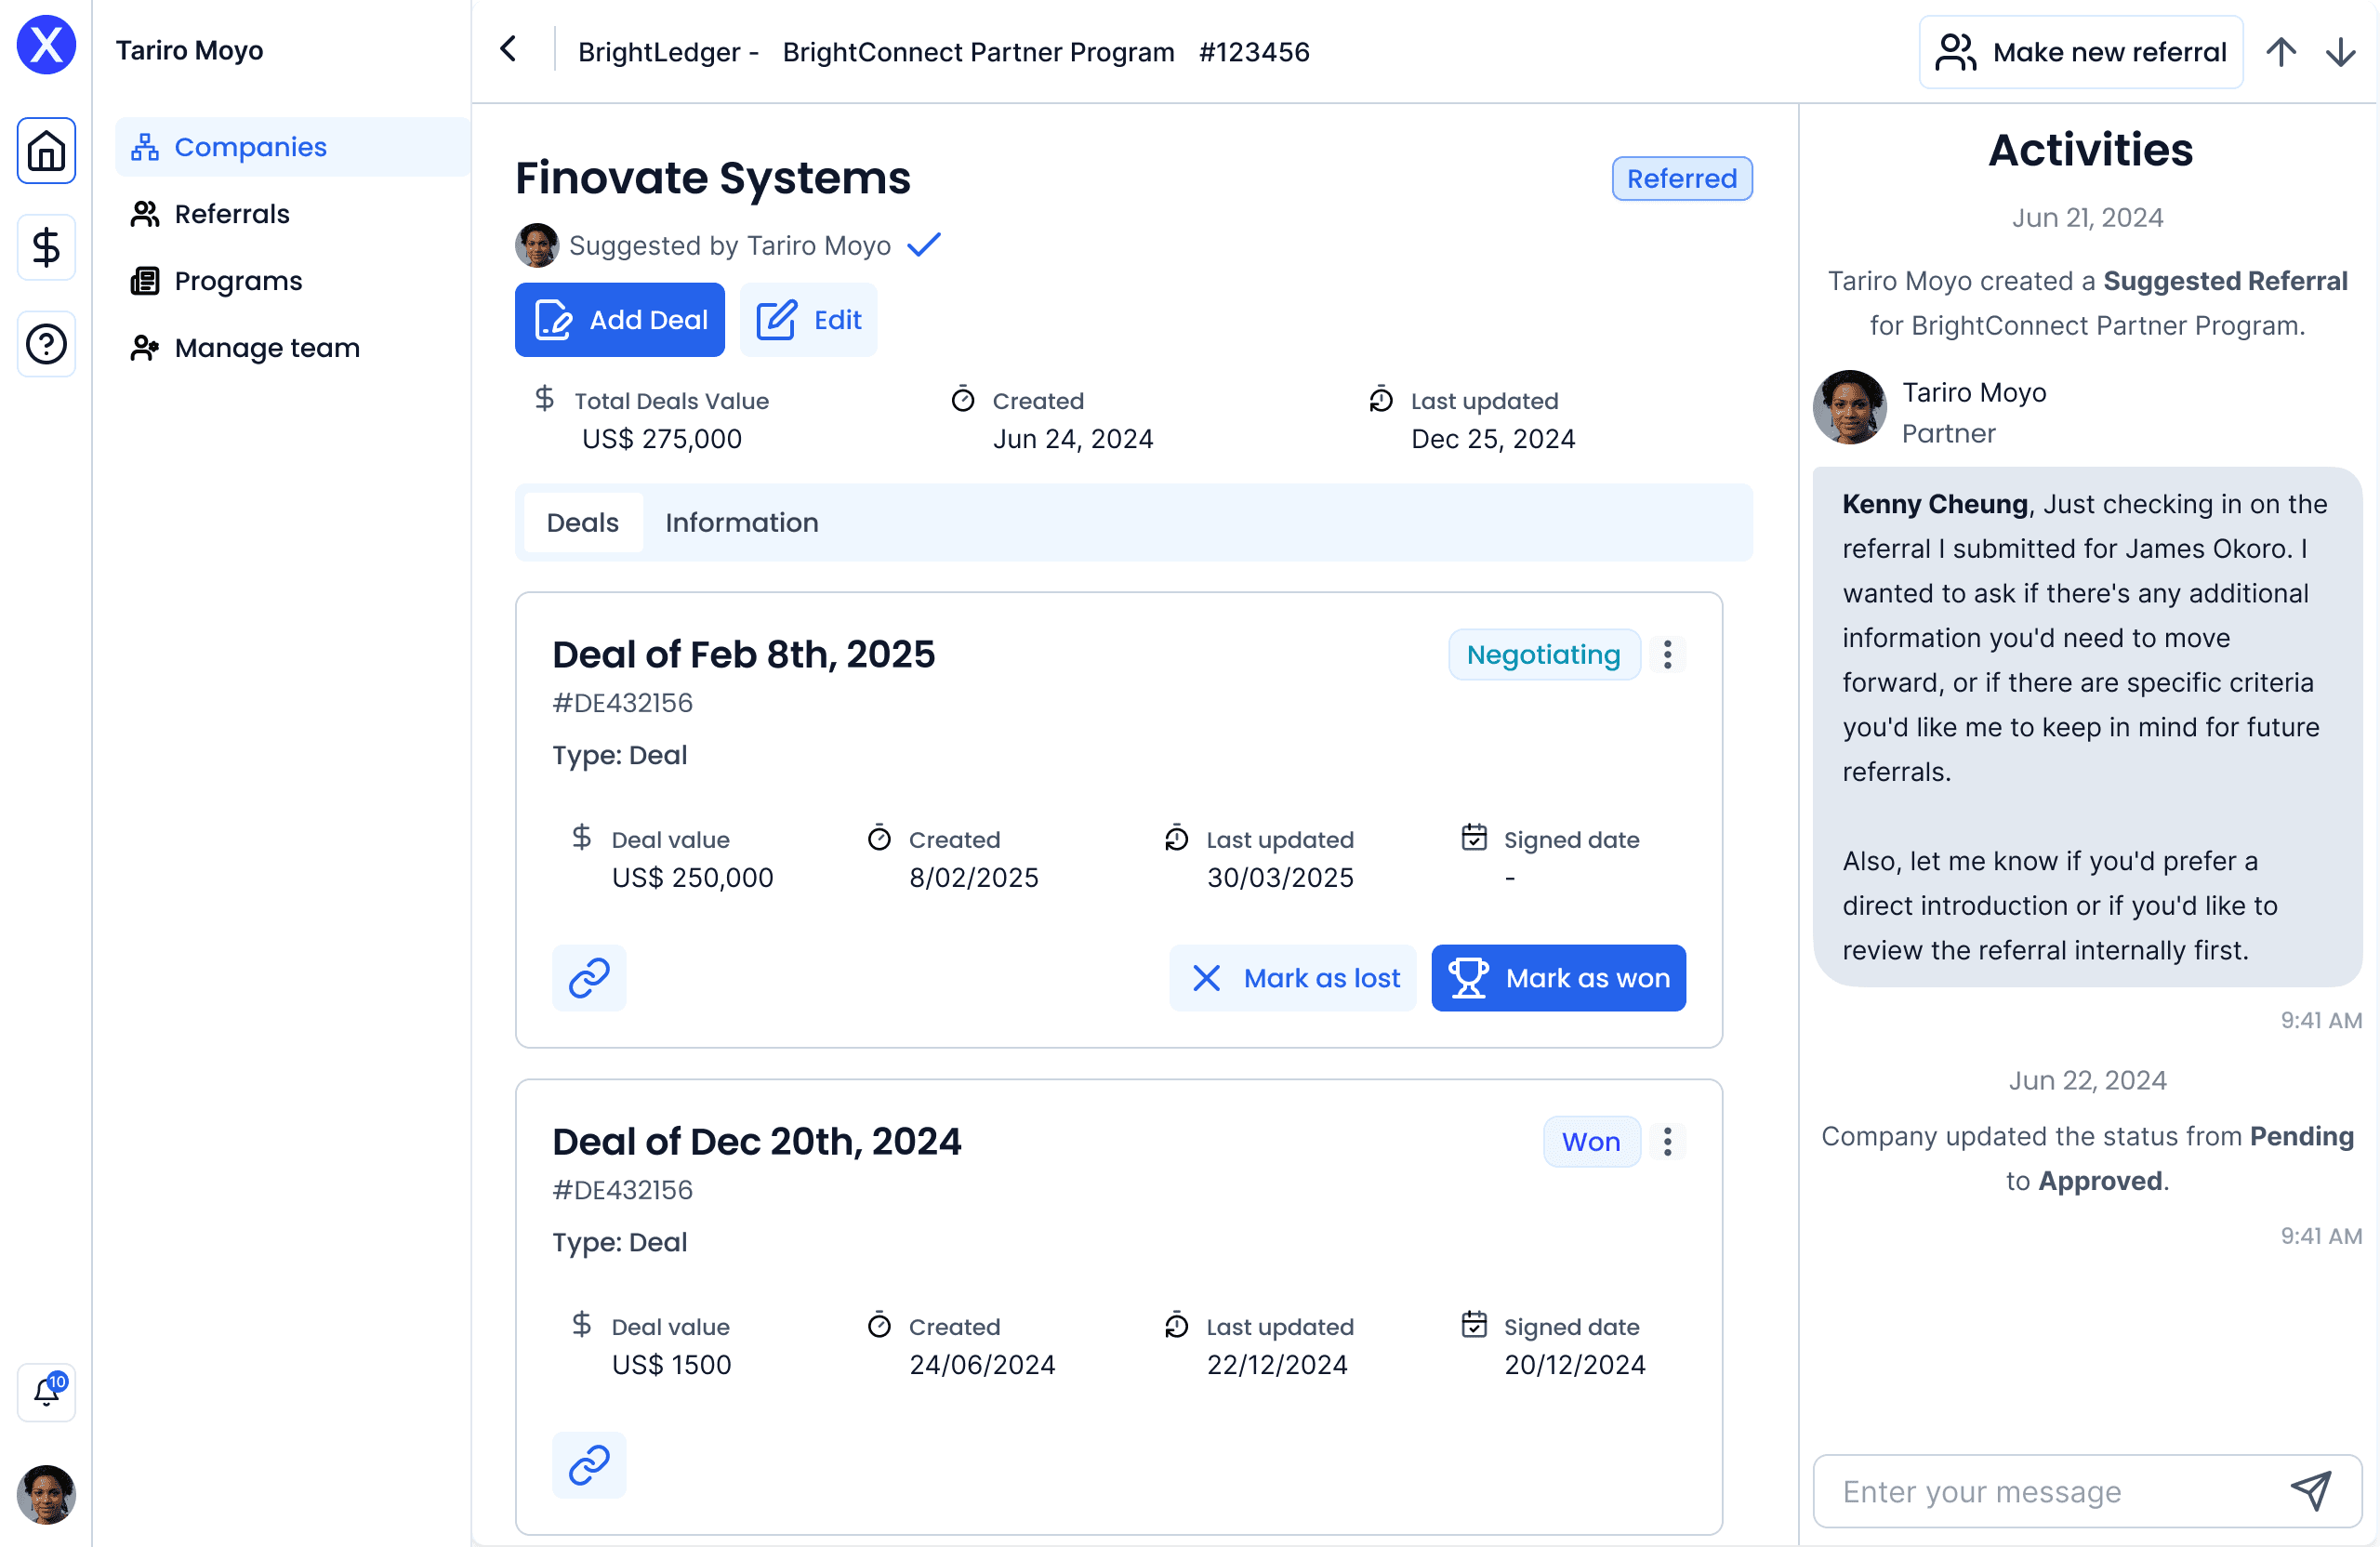
Task: Open options menu for Won deal
Action: click(1667, 1141)
